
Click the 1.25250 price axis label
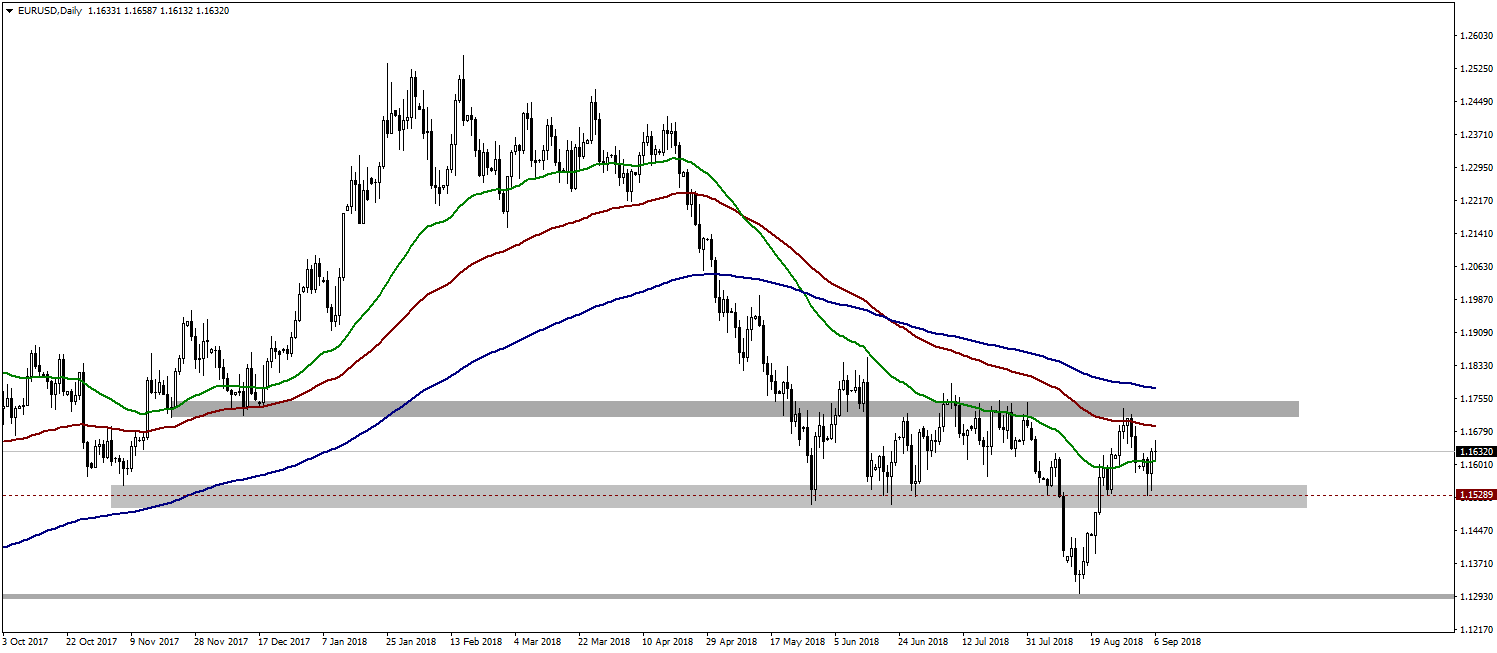point(1476,69)
